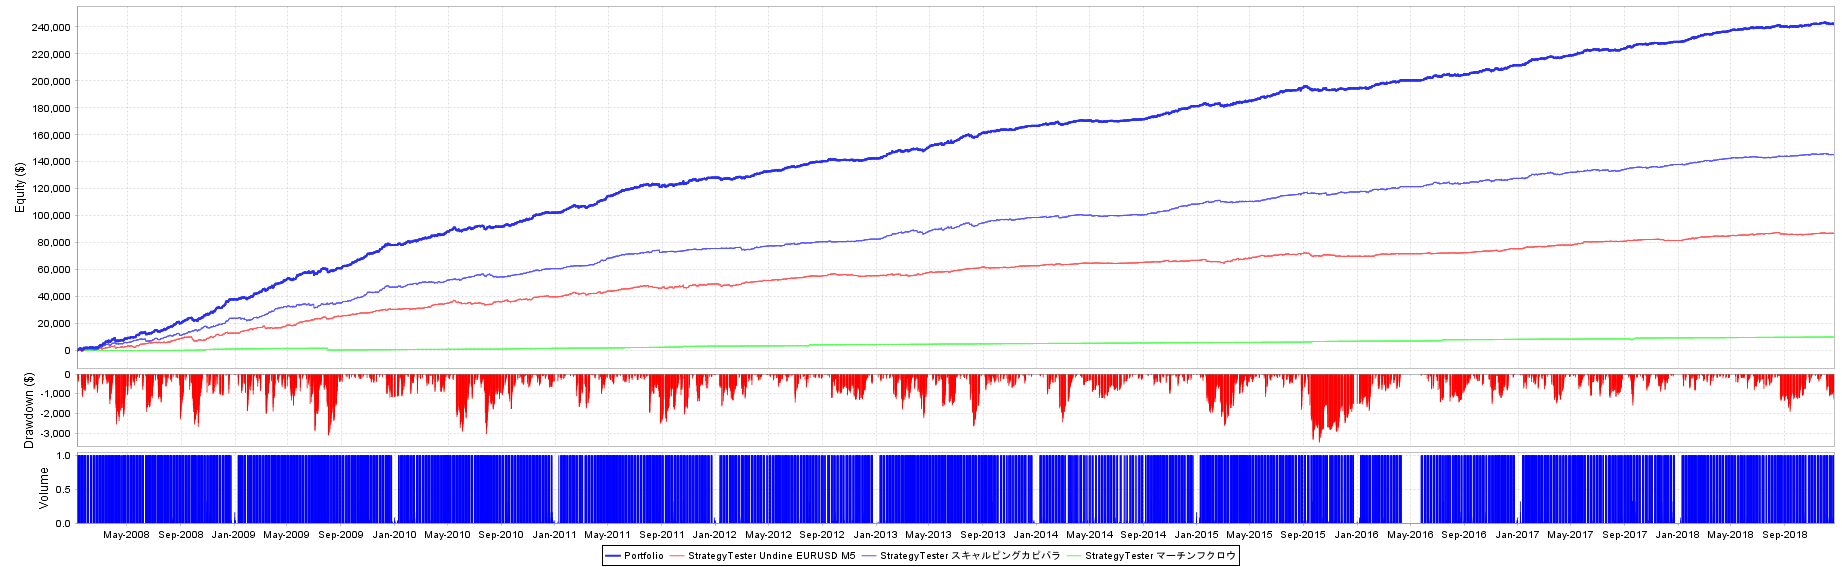Click the Sep-2009 date label
The height and width of the screenshot is (567, 1842).
click(x=341, y=534)
